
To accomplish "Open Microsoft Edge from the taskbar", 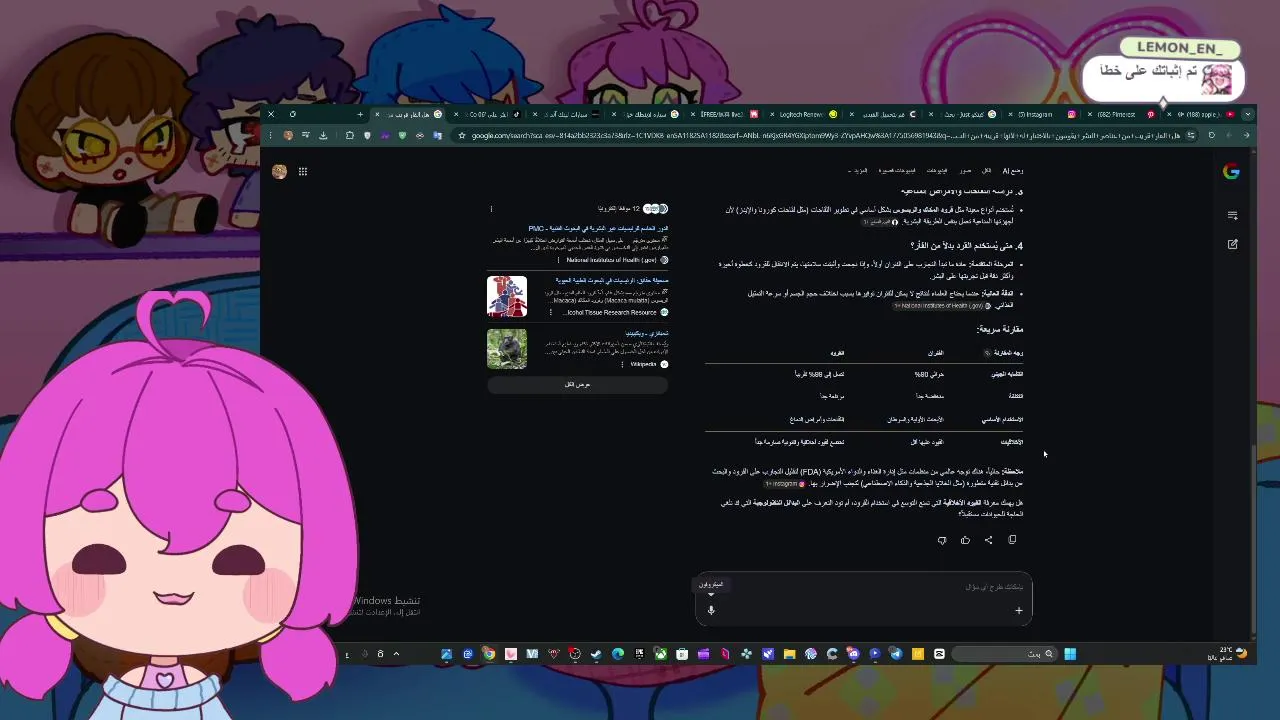I will point(618,654).
